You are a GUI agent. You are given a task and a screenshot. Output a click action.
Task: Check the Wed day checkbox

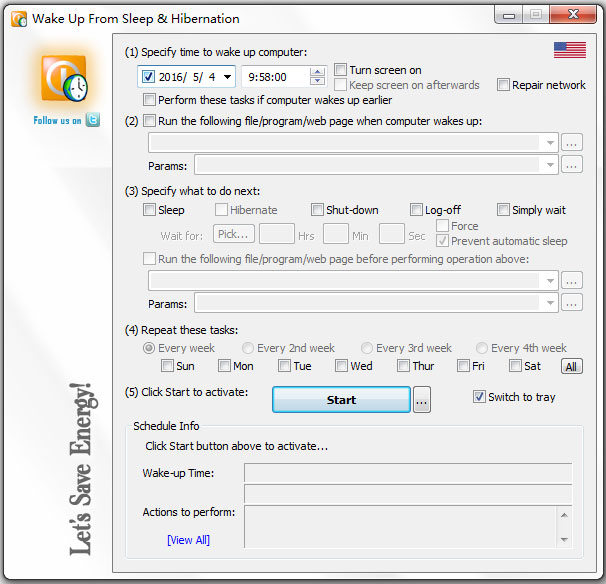tap(341, 366)
